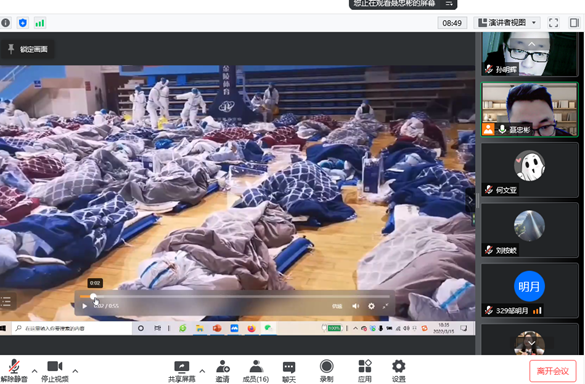Start recording with 录制 button
The width and height of the screenshot is (585, 384).
[x=326, y=371]
